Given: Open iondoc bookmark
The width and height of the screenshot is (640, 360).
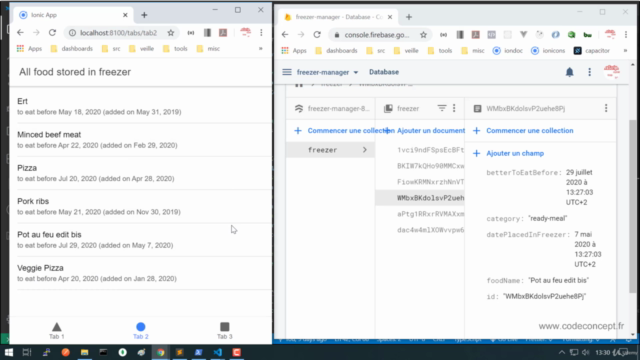Looking at the screenshot, I should [508, 51].
